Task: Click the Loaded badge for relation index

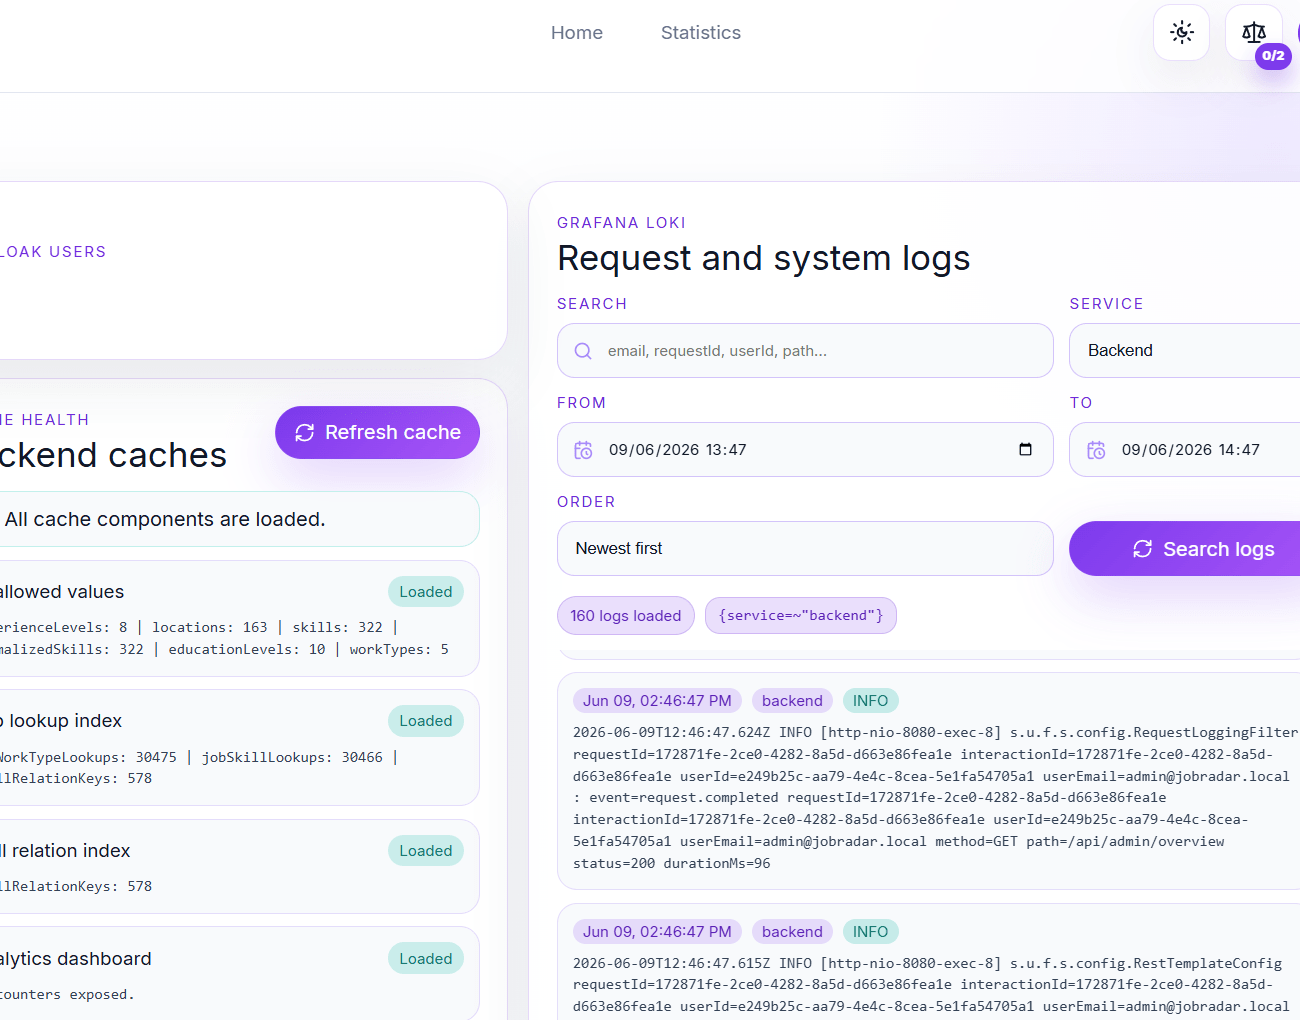Action: pyautogui.click(x=426, y=851)
